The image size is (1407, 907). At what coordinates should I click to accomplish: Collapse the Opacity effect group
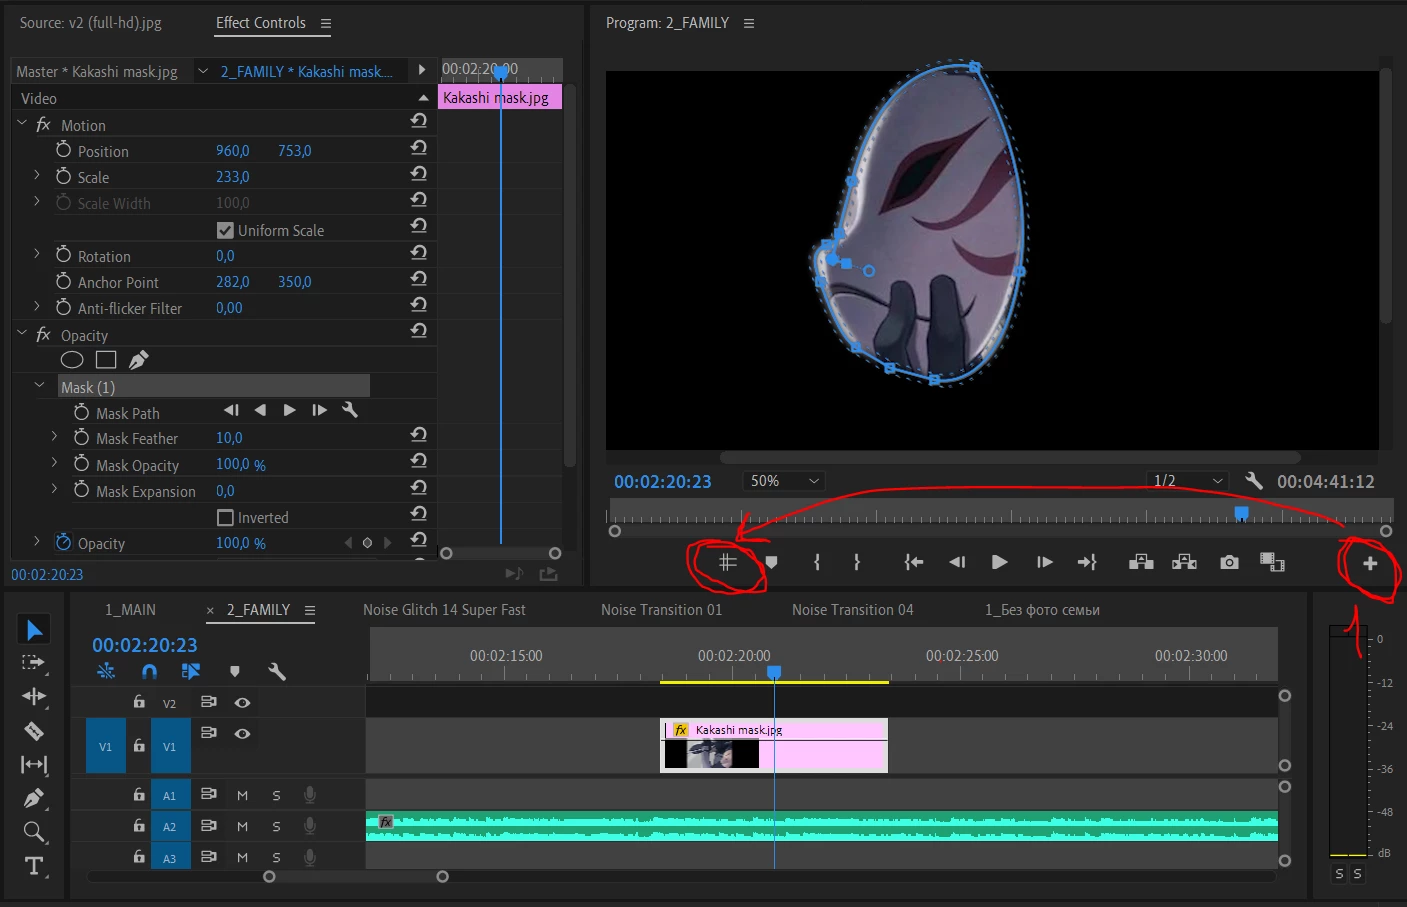click(x=22, y=333)
